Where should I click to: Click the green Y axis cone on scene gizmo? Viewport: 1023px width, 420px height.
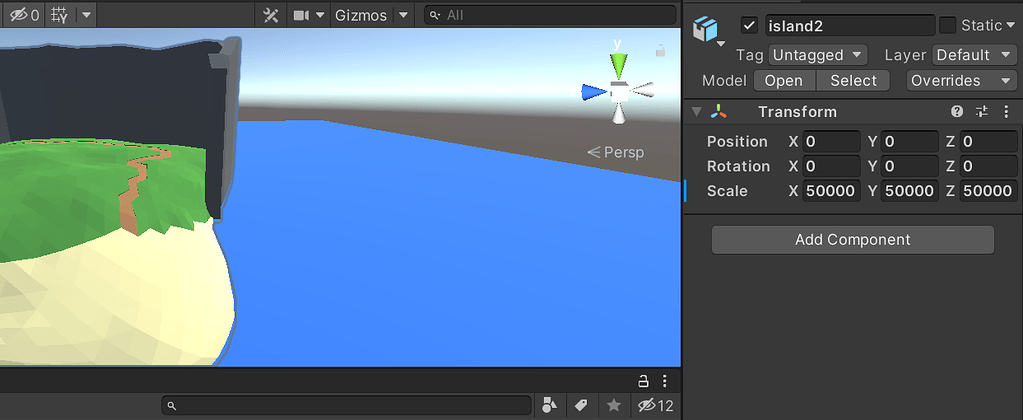point(618,66)
